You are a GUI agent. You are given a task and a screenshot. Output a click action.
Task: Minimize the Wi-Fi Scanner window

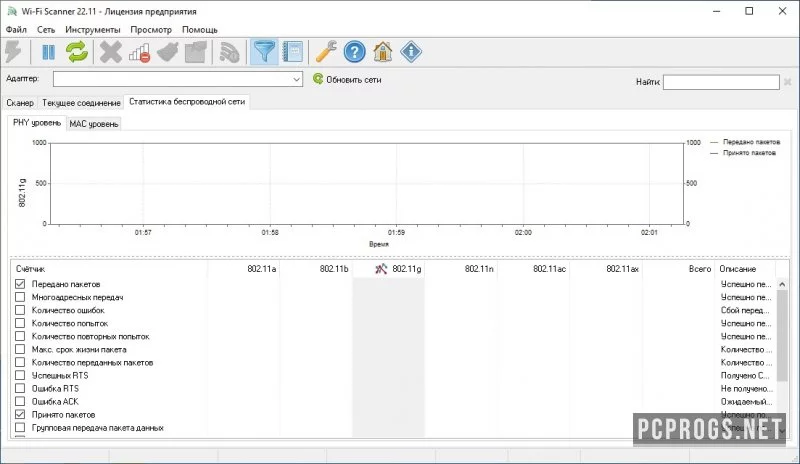coord(717,11)
